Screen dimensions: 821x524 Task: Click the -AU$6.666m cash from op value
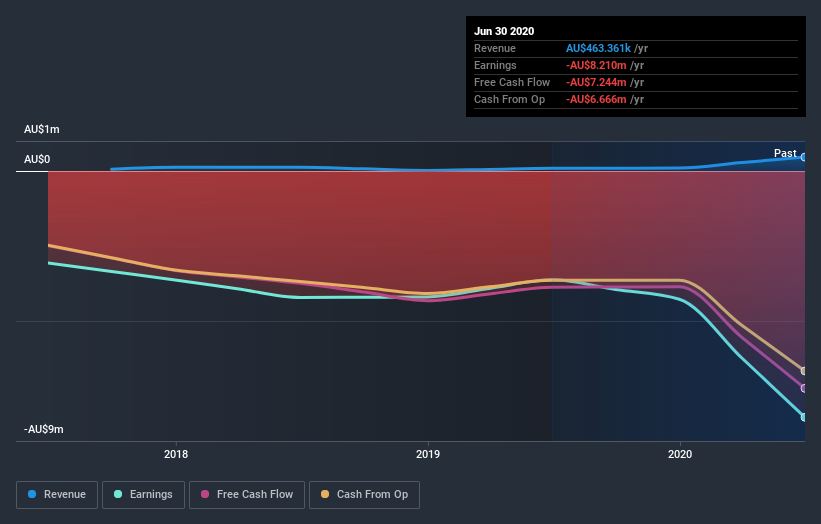(596, 99)
